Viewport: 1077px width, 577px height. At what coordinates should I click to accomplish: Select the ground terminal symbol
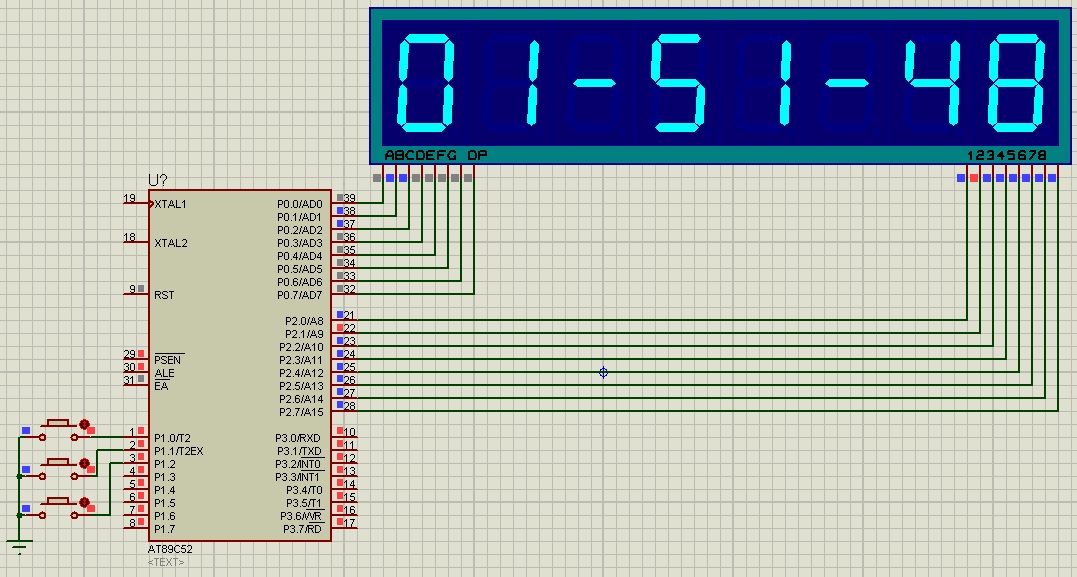click(x=19, y=547)
